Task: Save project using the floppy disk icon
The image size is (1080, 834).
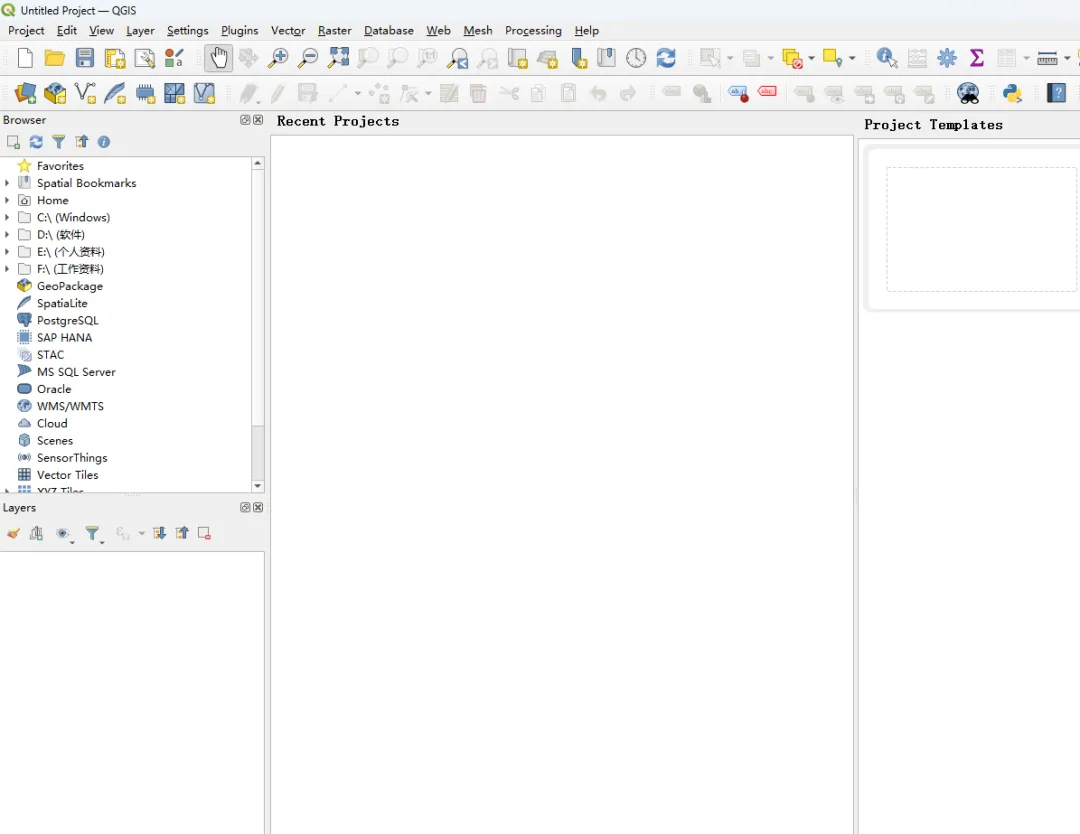Action: [85, 58]
